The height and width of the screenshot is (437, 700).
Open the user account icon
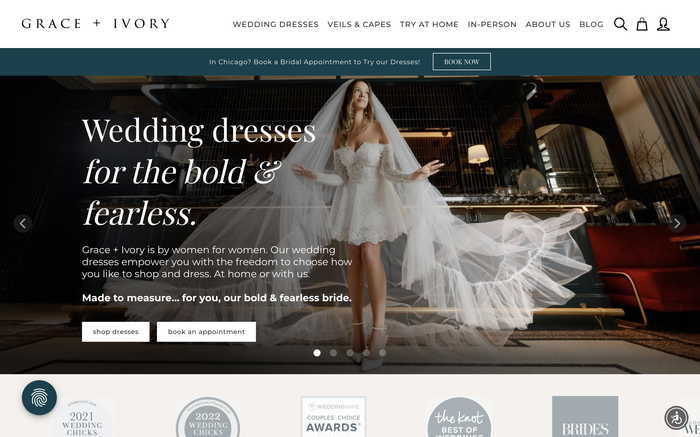[663, 24]
